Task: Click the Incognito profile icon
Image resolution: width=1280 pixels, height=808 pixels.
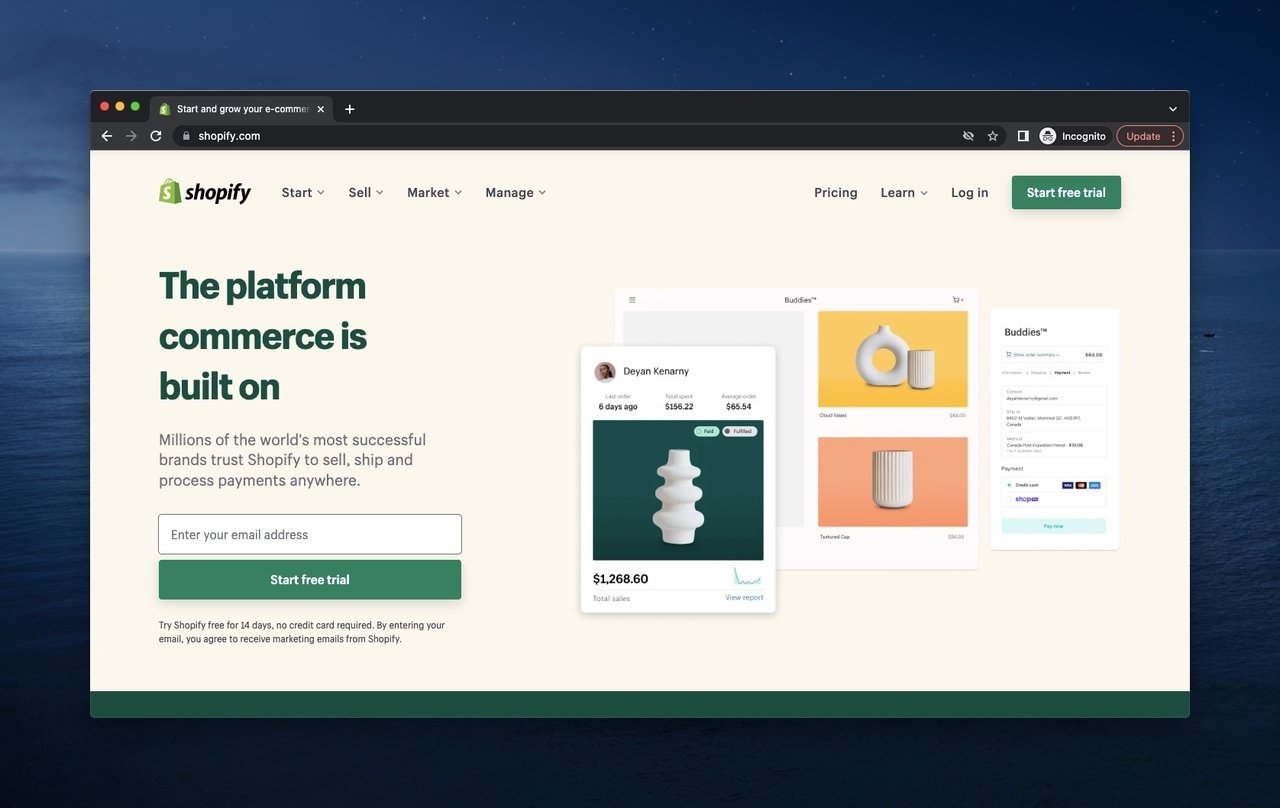Action: click(1048, 136)
